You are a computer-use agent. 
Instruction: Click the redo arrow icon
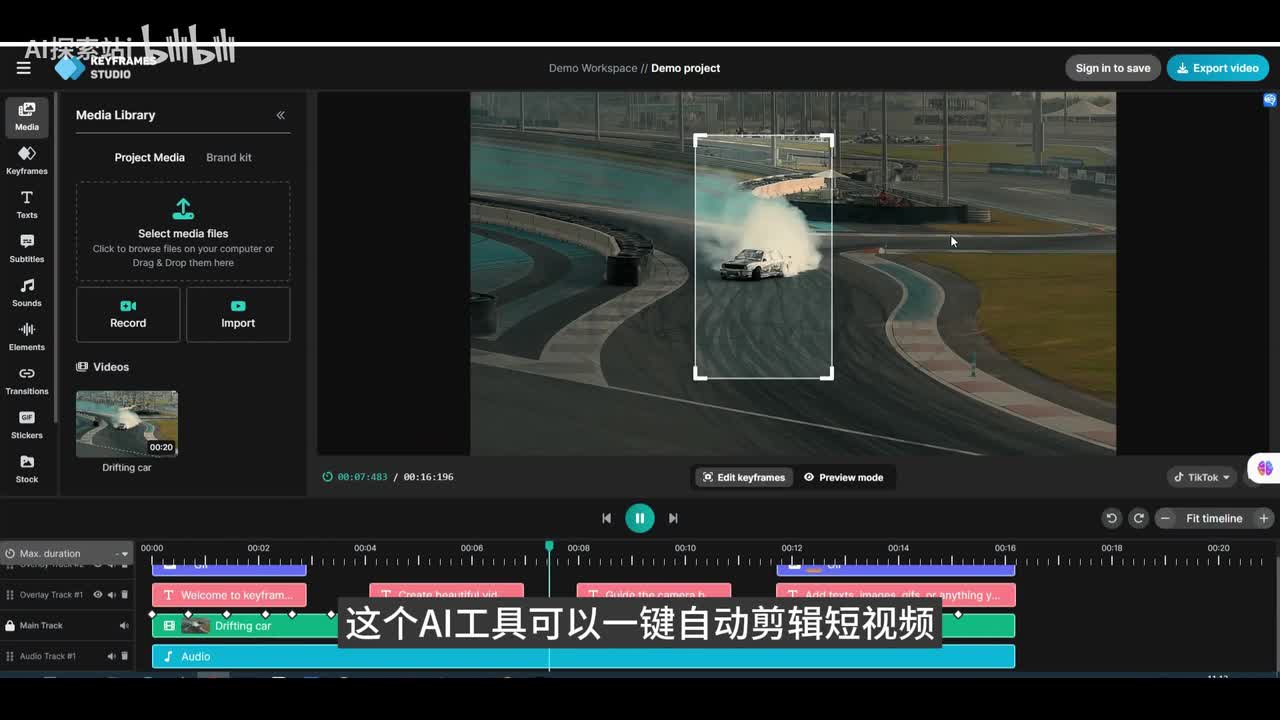[x=1138, y=518]
